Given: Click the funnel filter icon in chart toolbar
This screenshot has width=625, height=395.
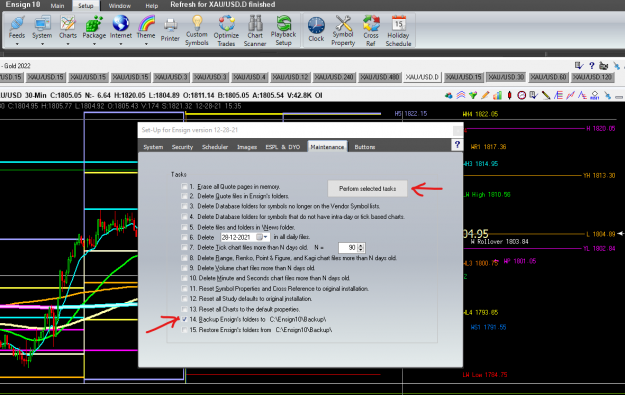Looking at the screenshot, I should (x=473, y=95).
